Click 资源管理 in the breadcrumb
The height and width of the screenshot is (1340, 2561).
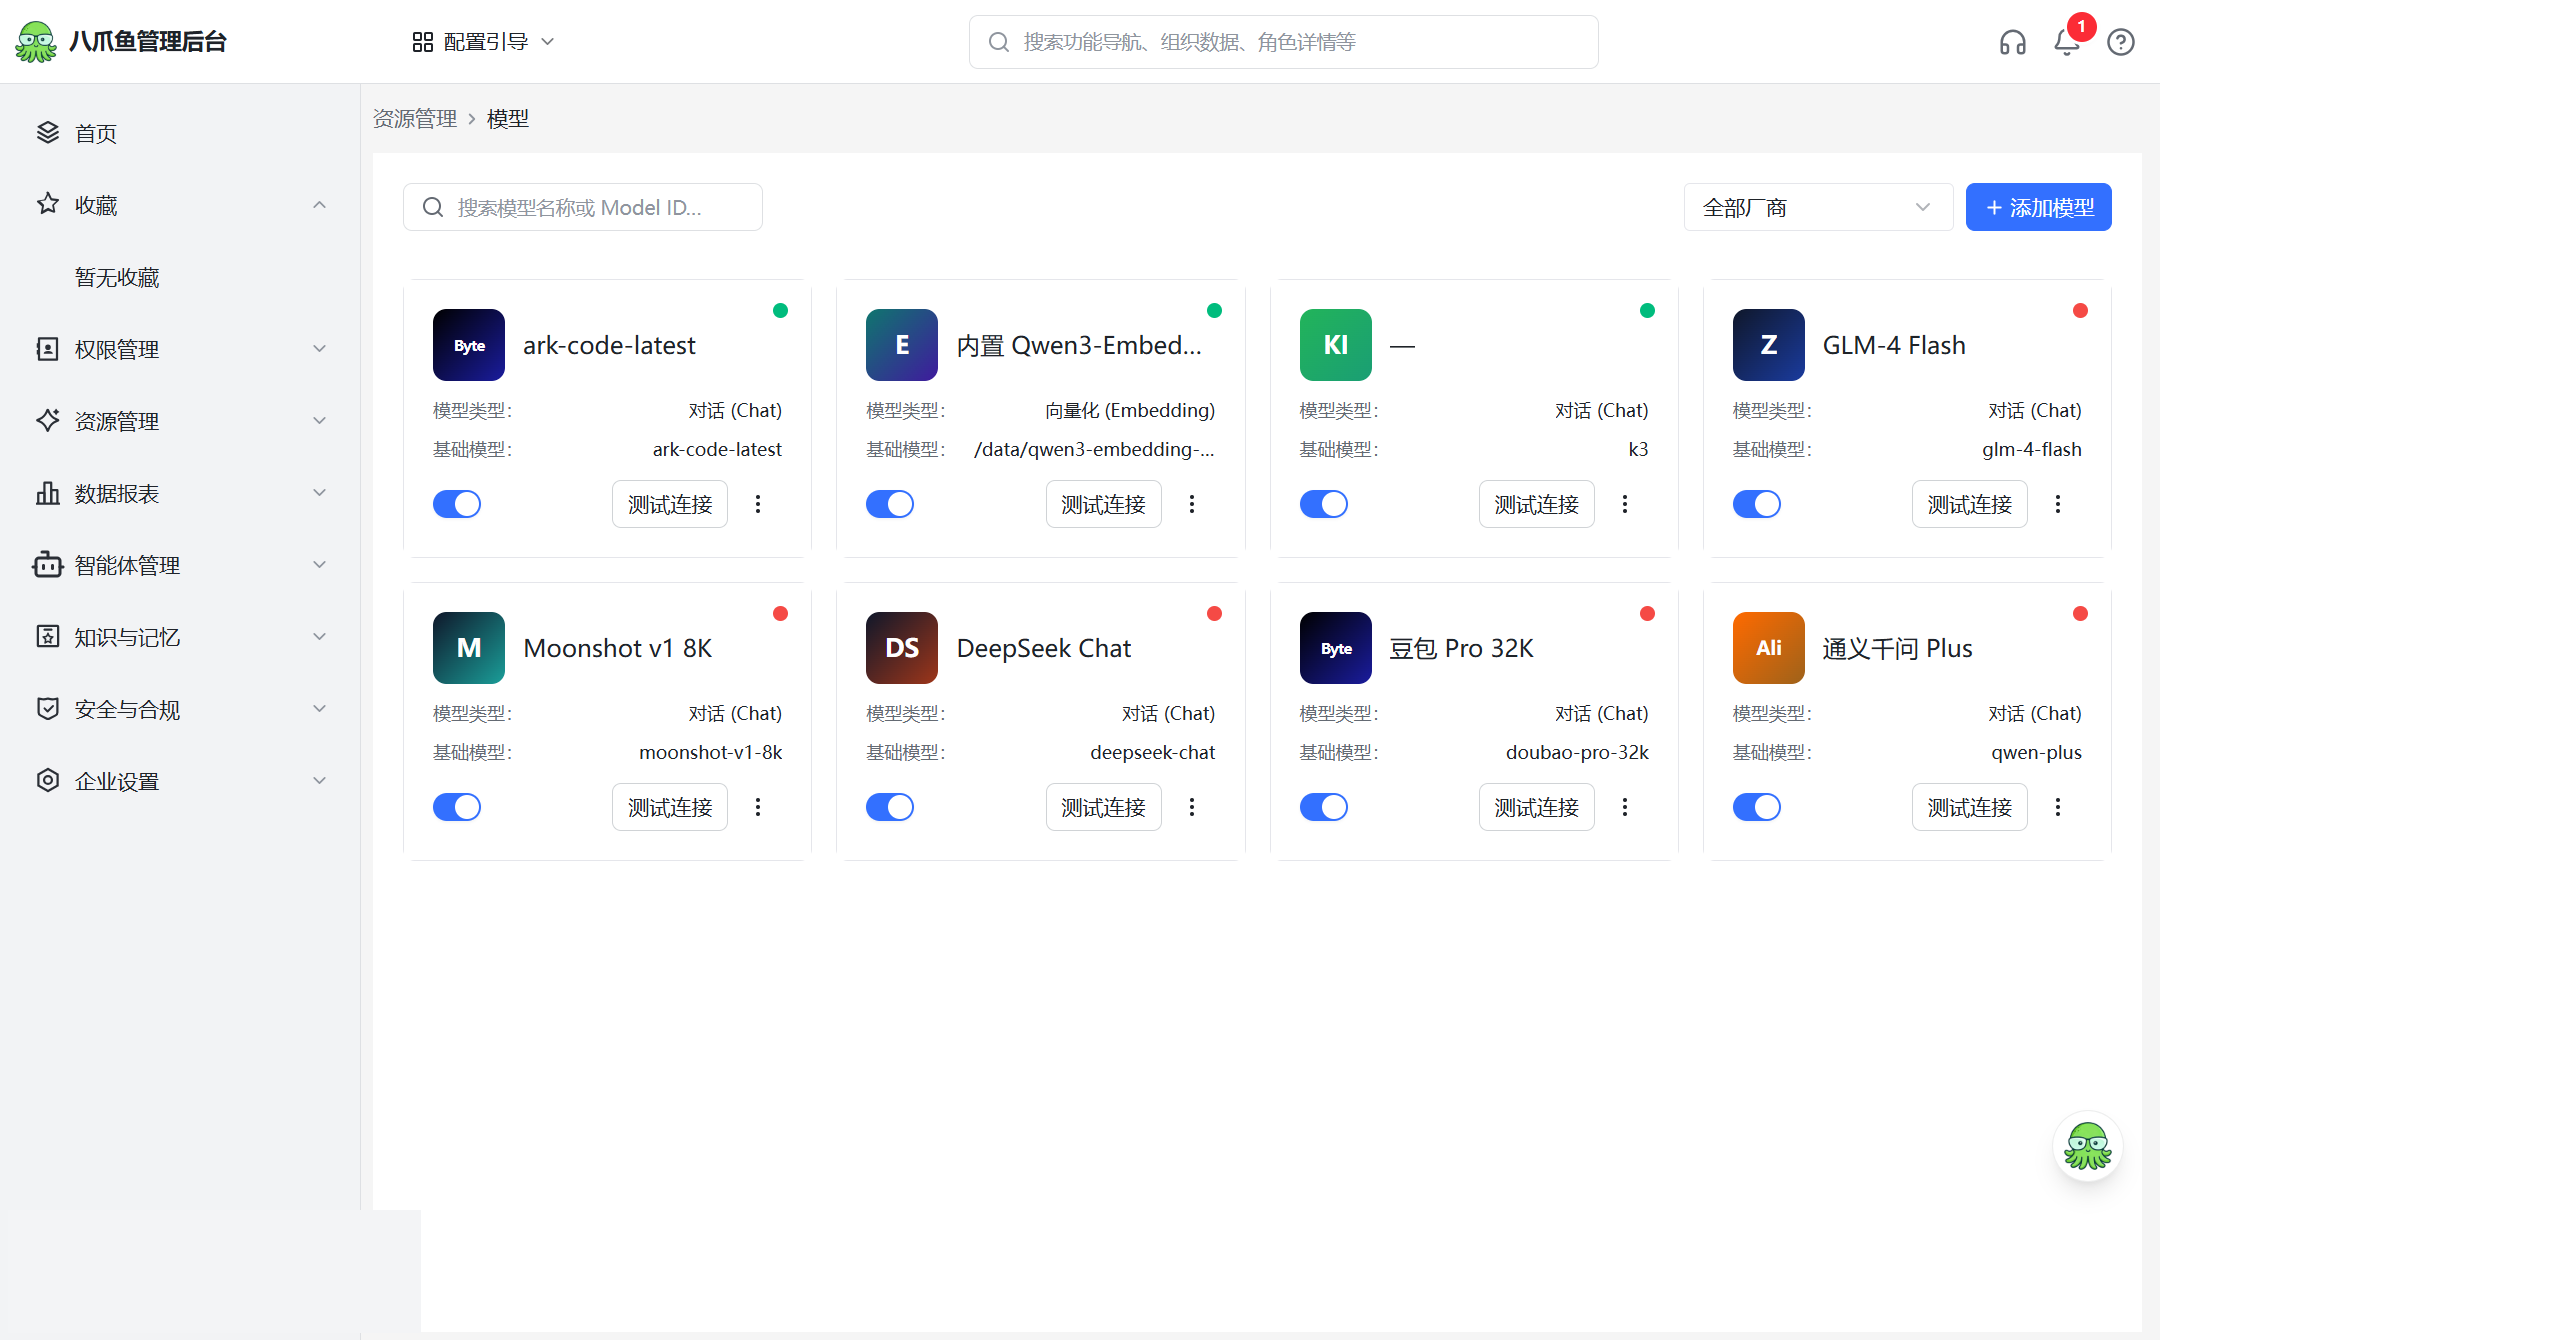pyautogui.click(x=415, y=119)
